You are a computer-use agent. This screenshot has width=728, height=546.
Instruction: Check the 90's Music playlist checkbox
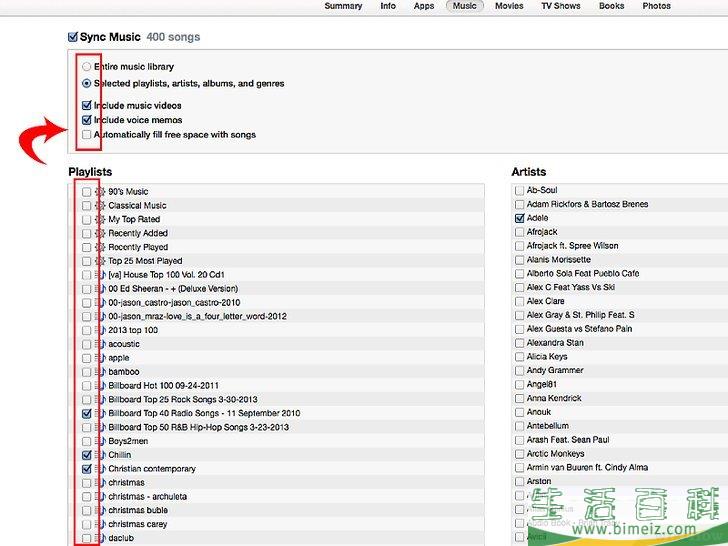[86, 192]
